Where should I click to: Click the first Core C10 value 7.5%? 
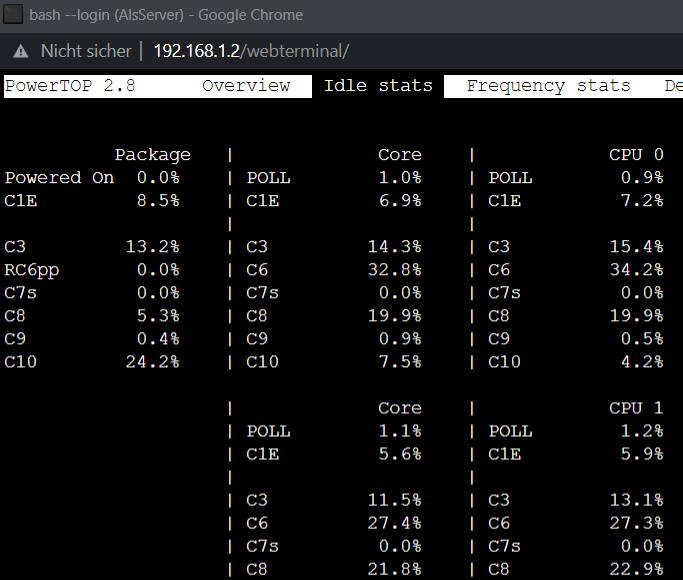click(x=400, y=362)
